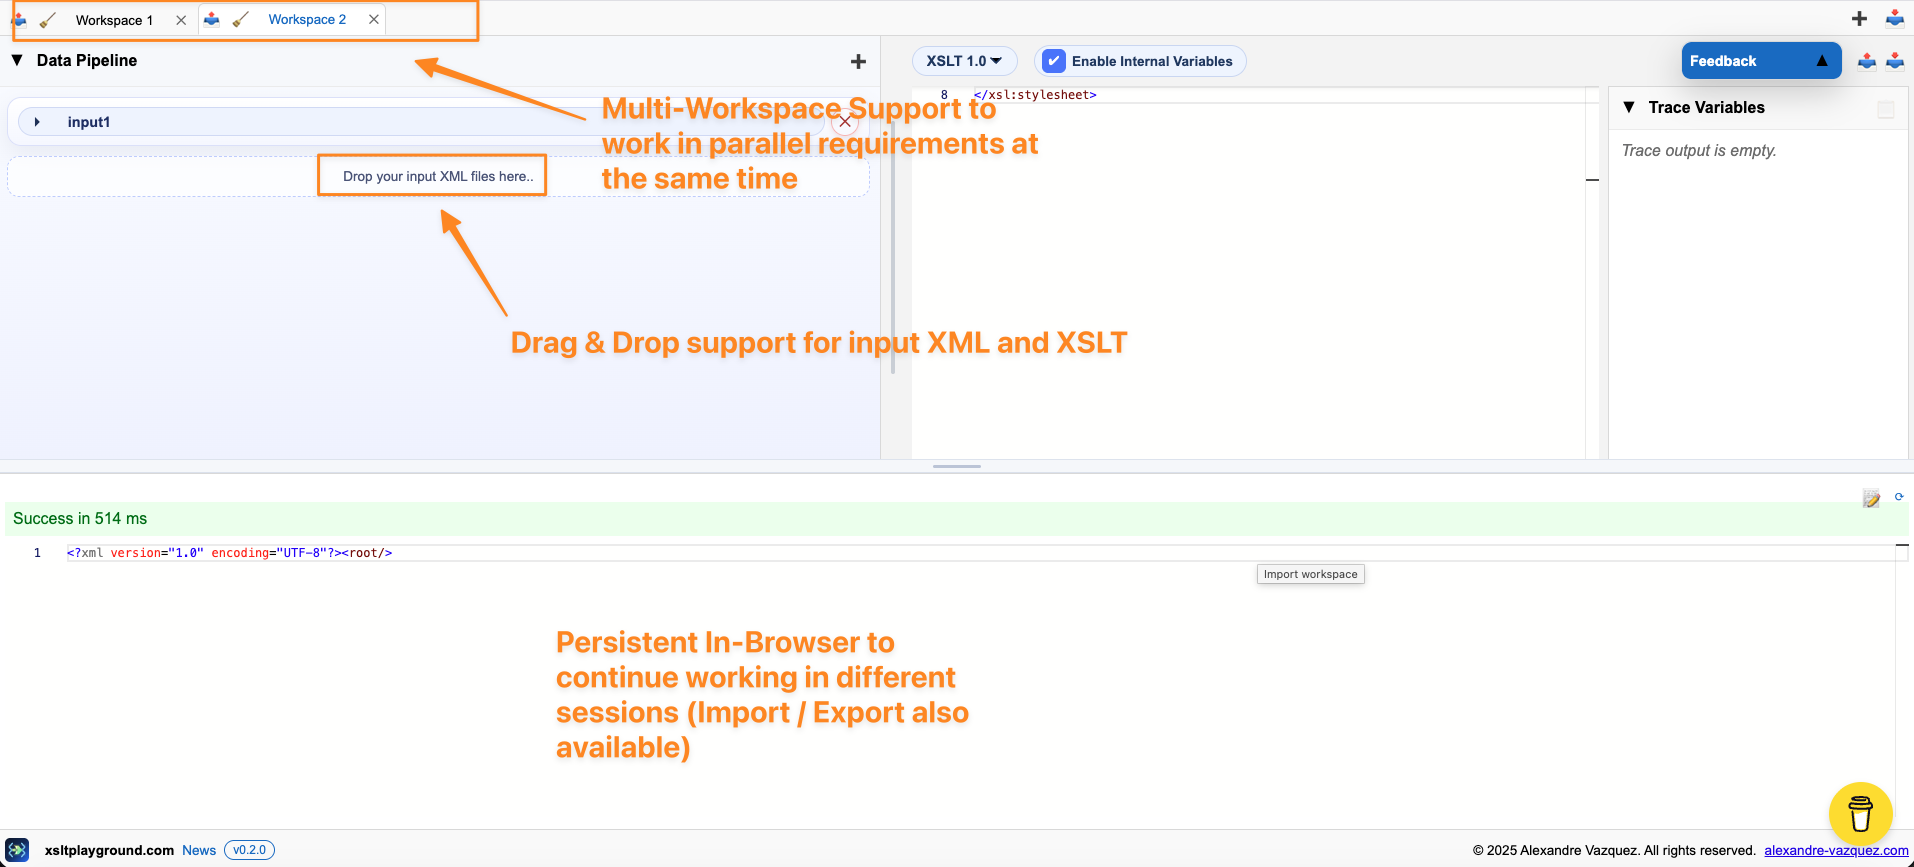Click the import icon on Workspace 2 tab
Viewport: 1914px width, 867px height.
tap(212, 18)
